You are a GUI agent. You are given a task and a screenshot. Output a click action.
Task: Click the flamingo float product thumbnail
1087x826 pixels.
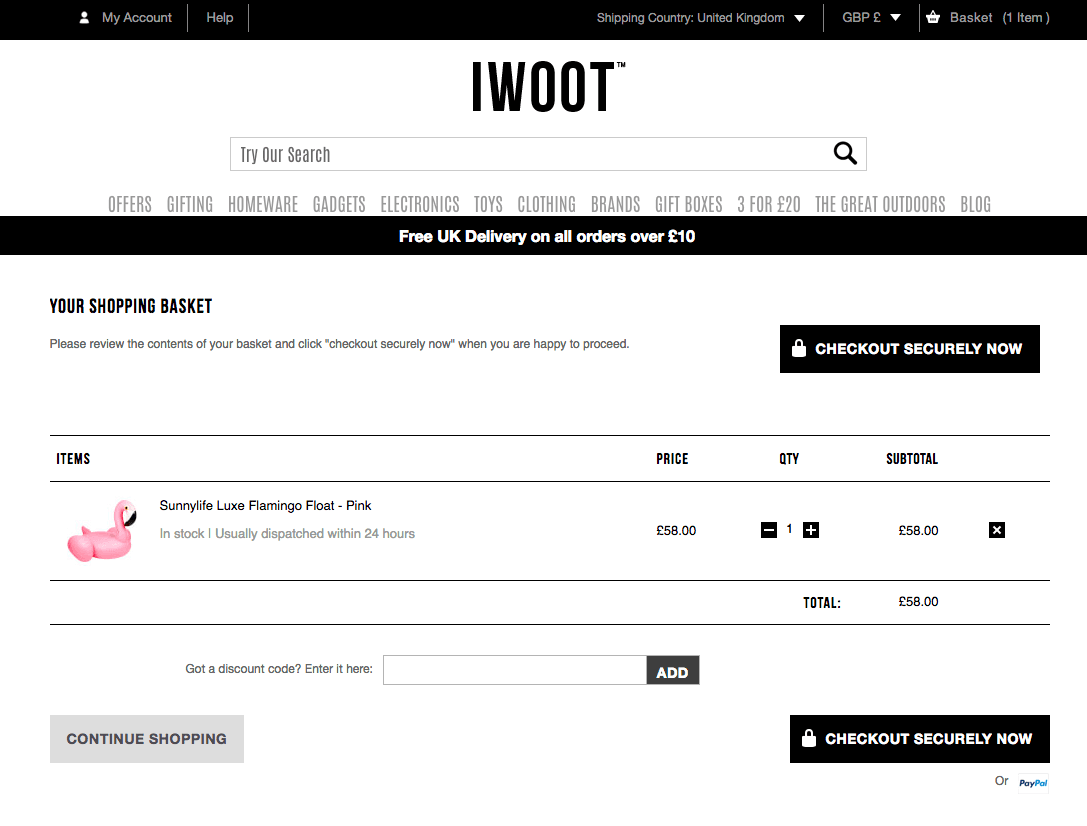pyautogui.click(x=101, y=531)
